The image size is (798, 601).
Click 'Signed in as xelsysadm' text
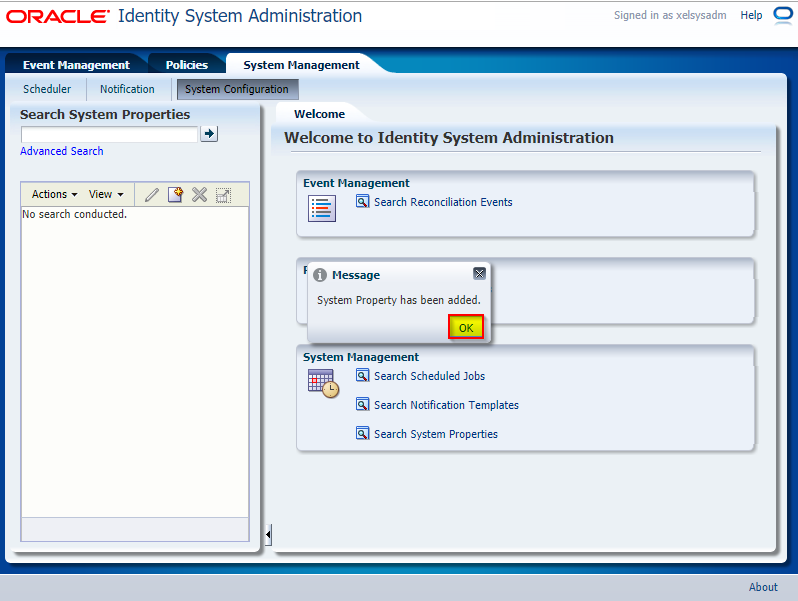coord(670,15)
